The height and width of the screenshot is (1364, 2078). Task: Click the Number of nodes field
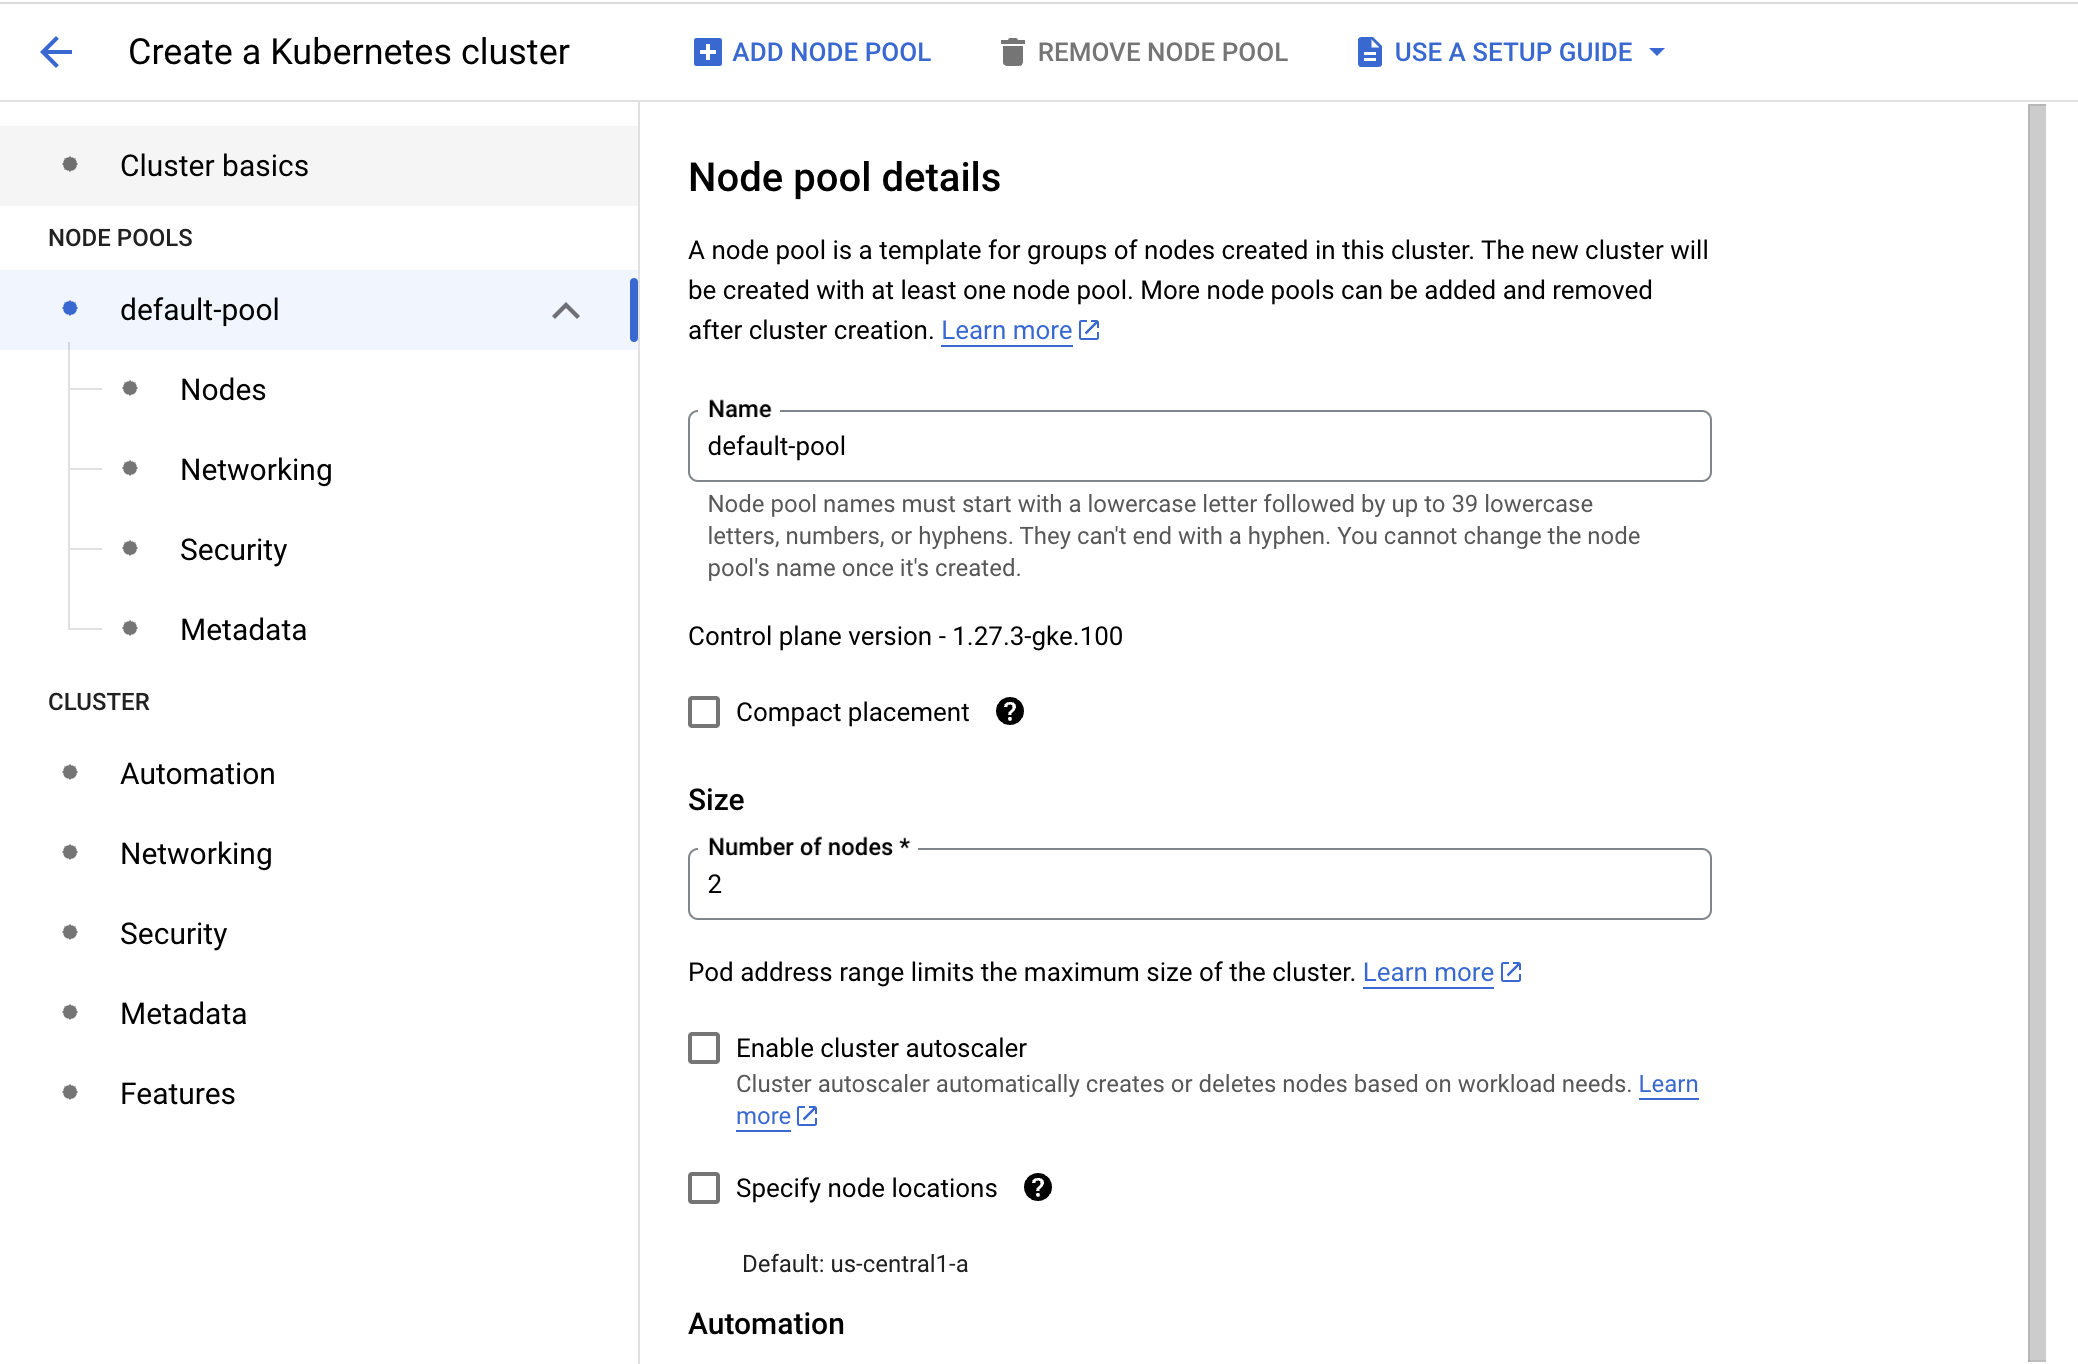pyautogui.click(x=1199, y=884)
